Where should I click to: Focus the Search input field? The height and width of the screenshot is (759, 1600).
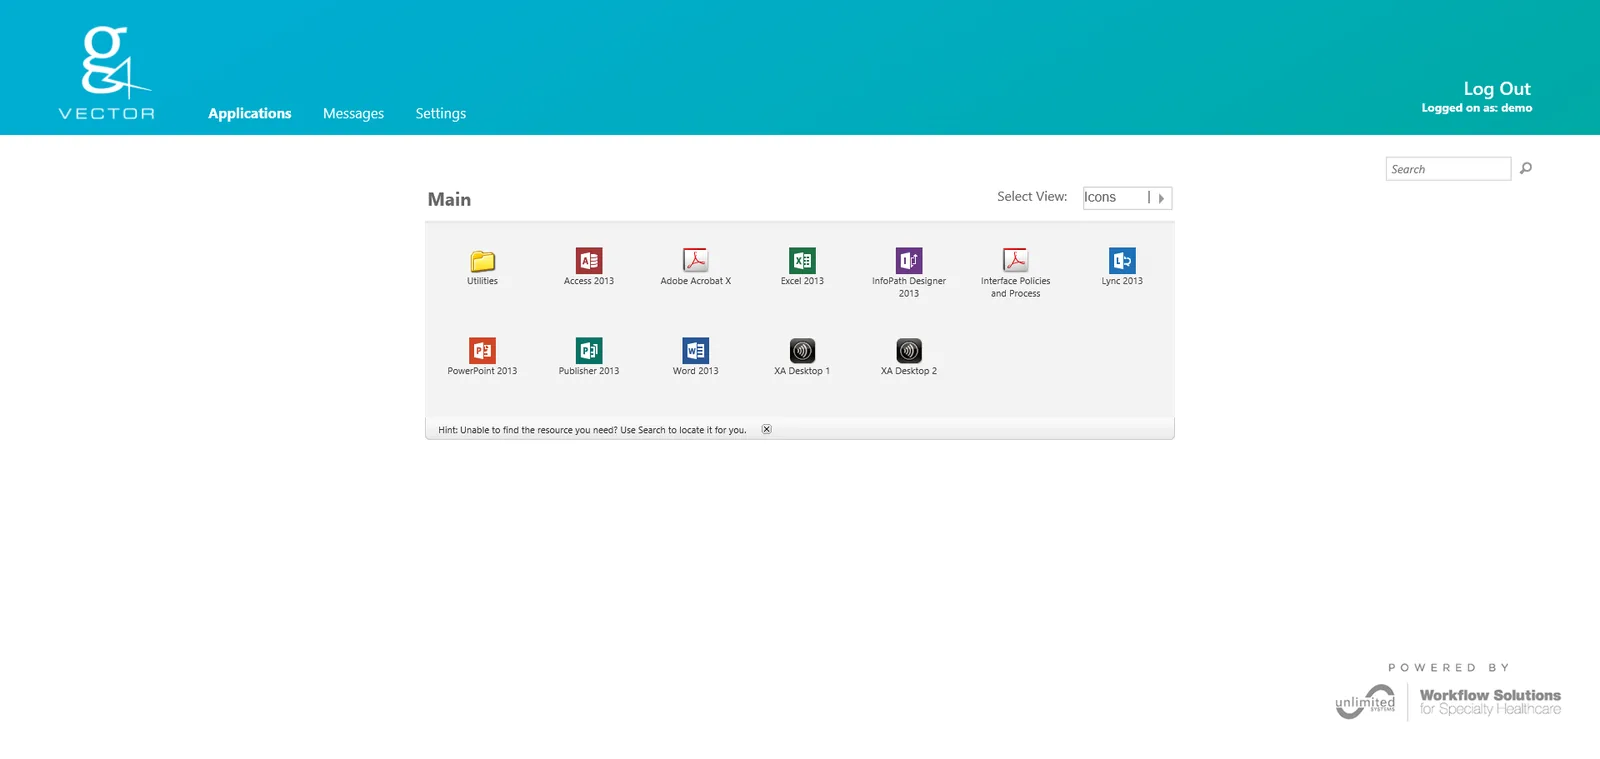(1448, 169)
